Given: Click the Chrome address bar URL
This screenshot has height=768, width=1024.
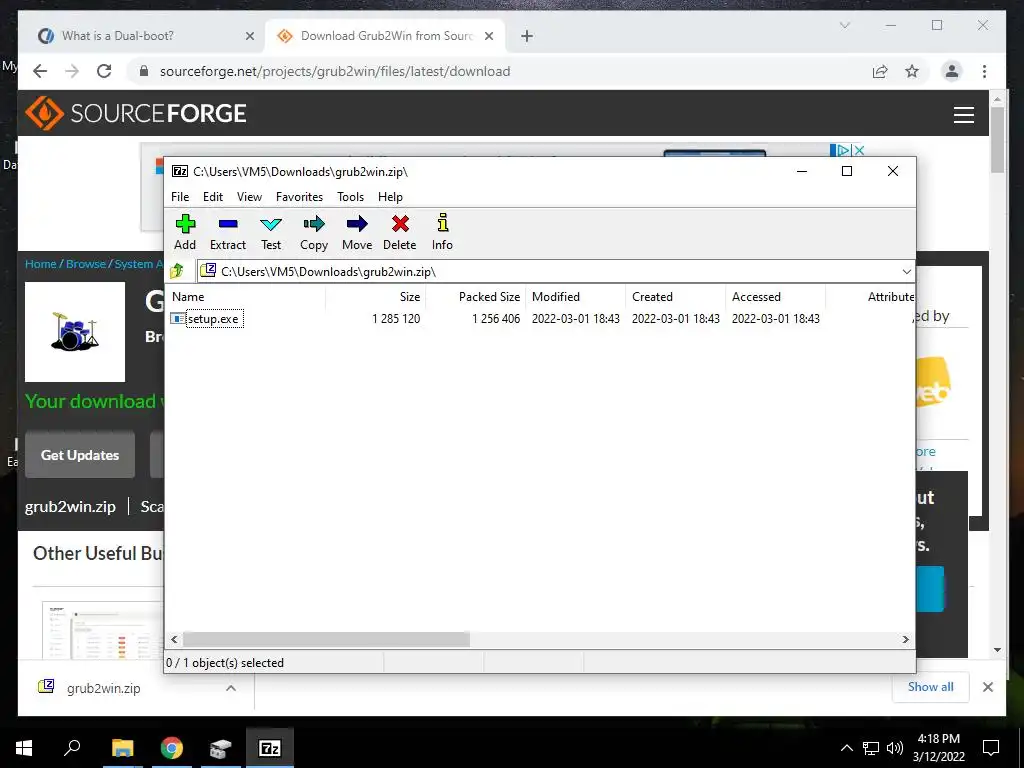Looking at the screenshot, I should coord(335,71).
